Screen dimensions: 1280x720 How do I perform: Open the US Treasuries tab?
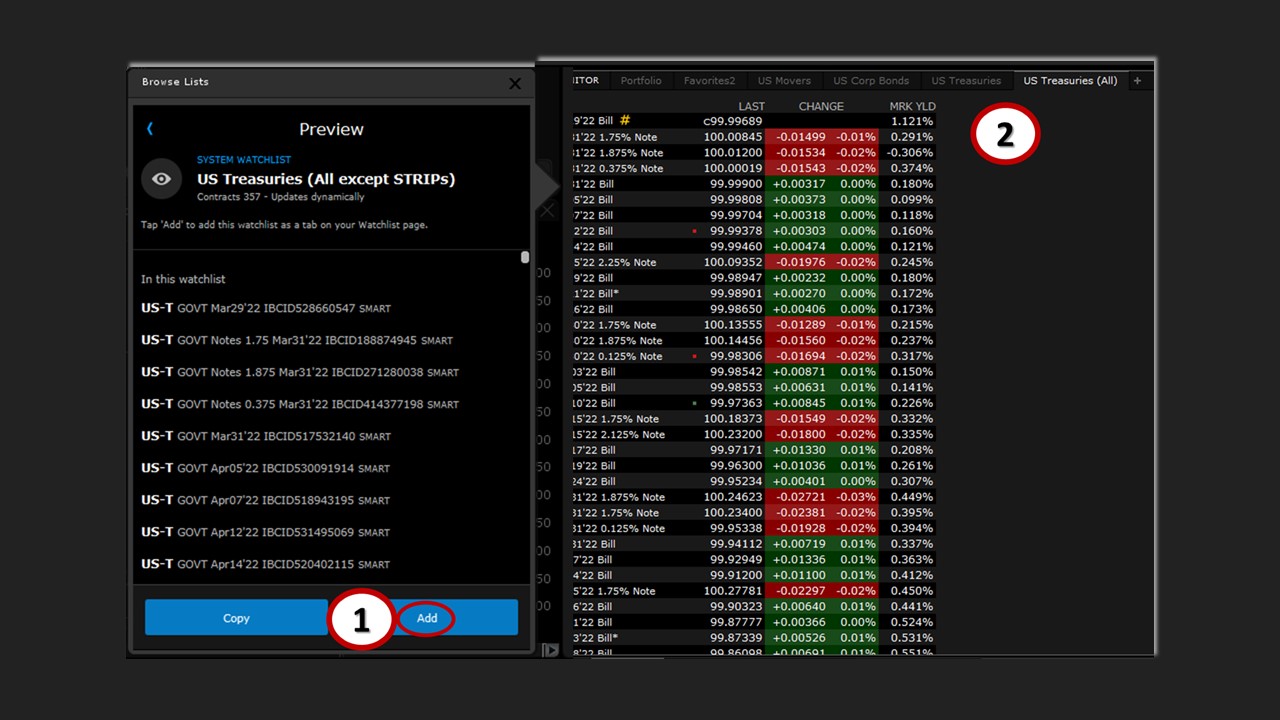(x=965, y=81)
